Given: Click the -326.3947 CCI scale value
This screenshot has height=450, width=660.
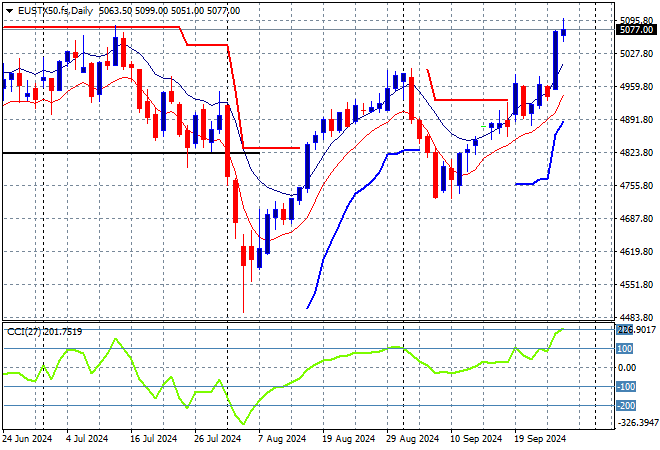Looking at the screenshot, I should pyautogui.click(x=636, y=423).
